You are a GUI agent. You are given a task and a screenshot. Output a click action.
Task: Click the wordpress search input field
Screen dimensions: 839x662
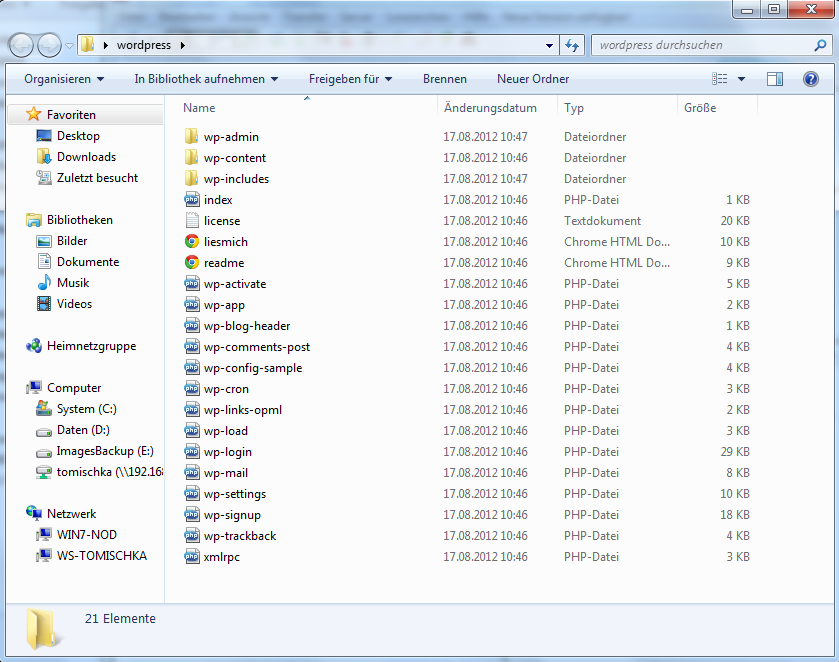pos(700,45)
